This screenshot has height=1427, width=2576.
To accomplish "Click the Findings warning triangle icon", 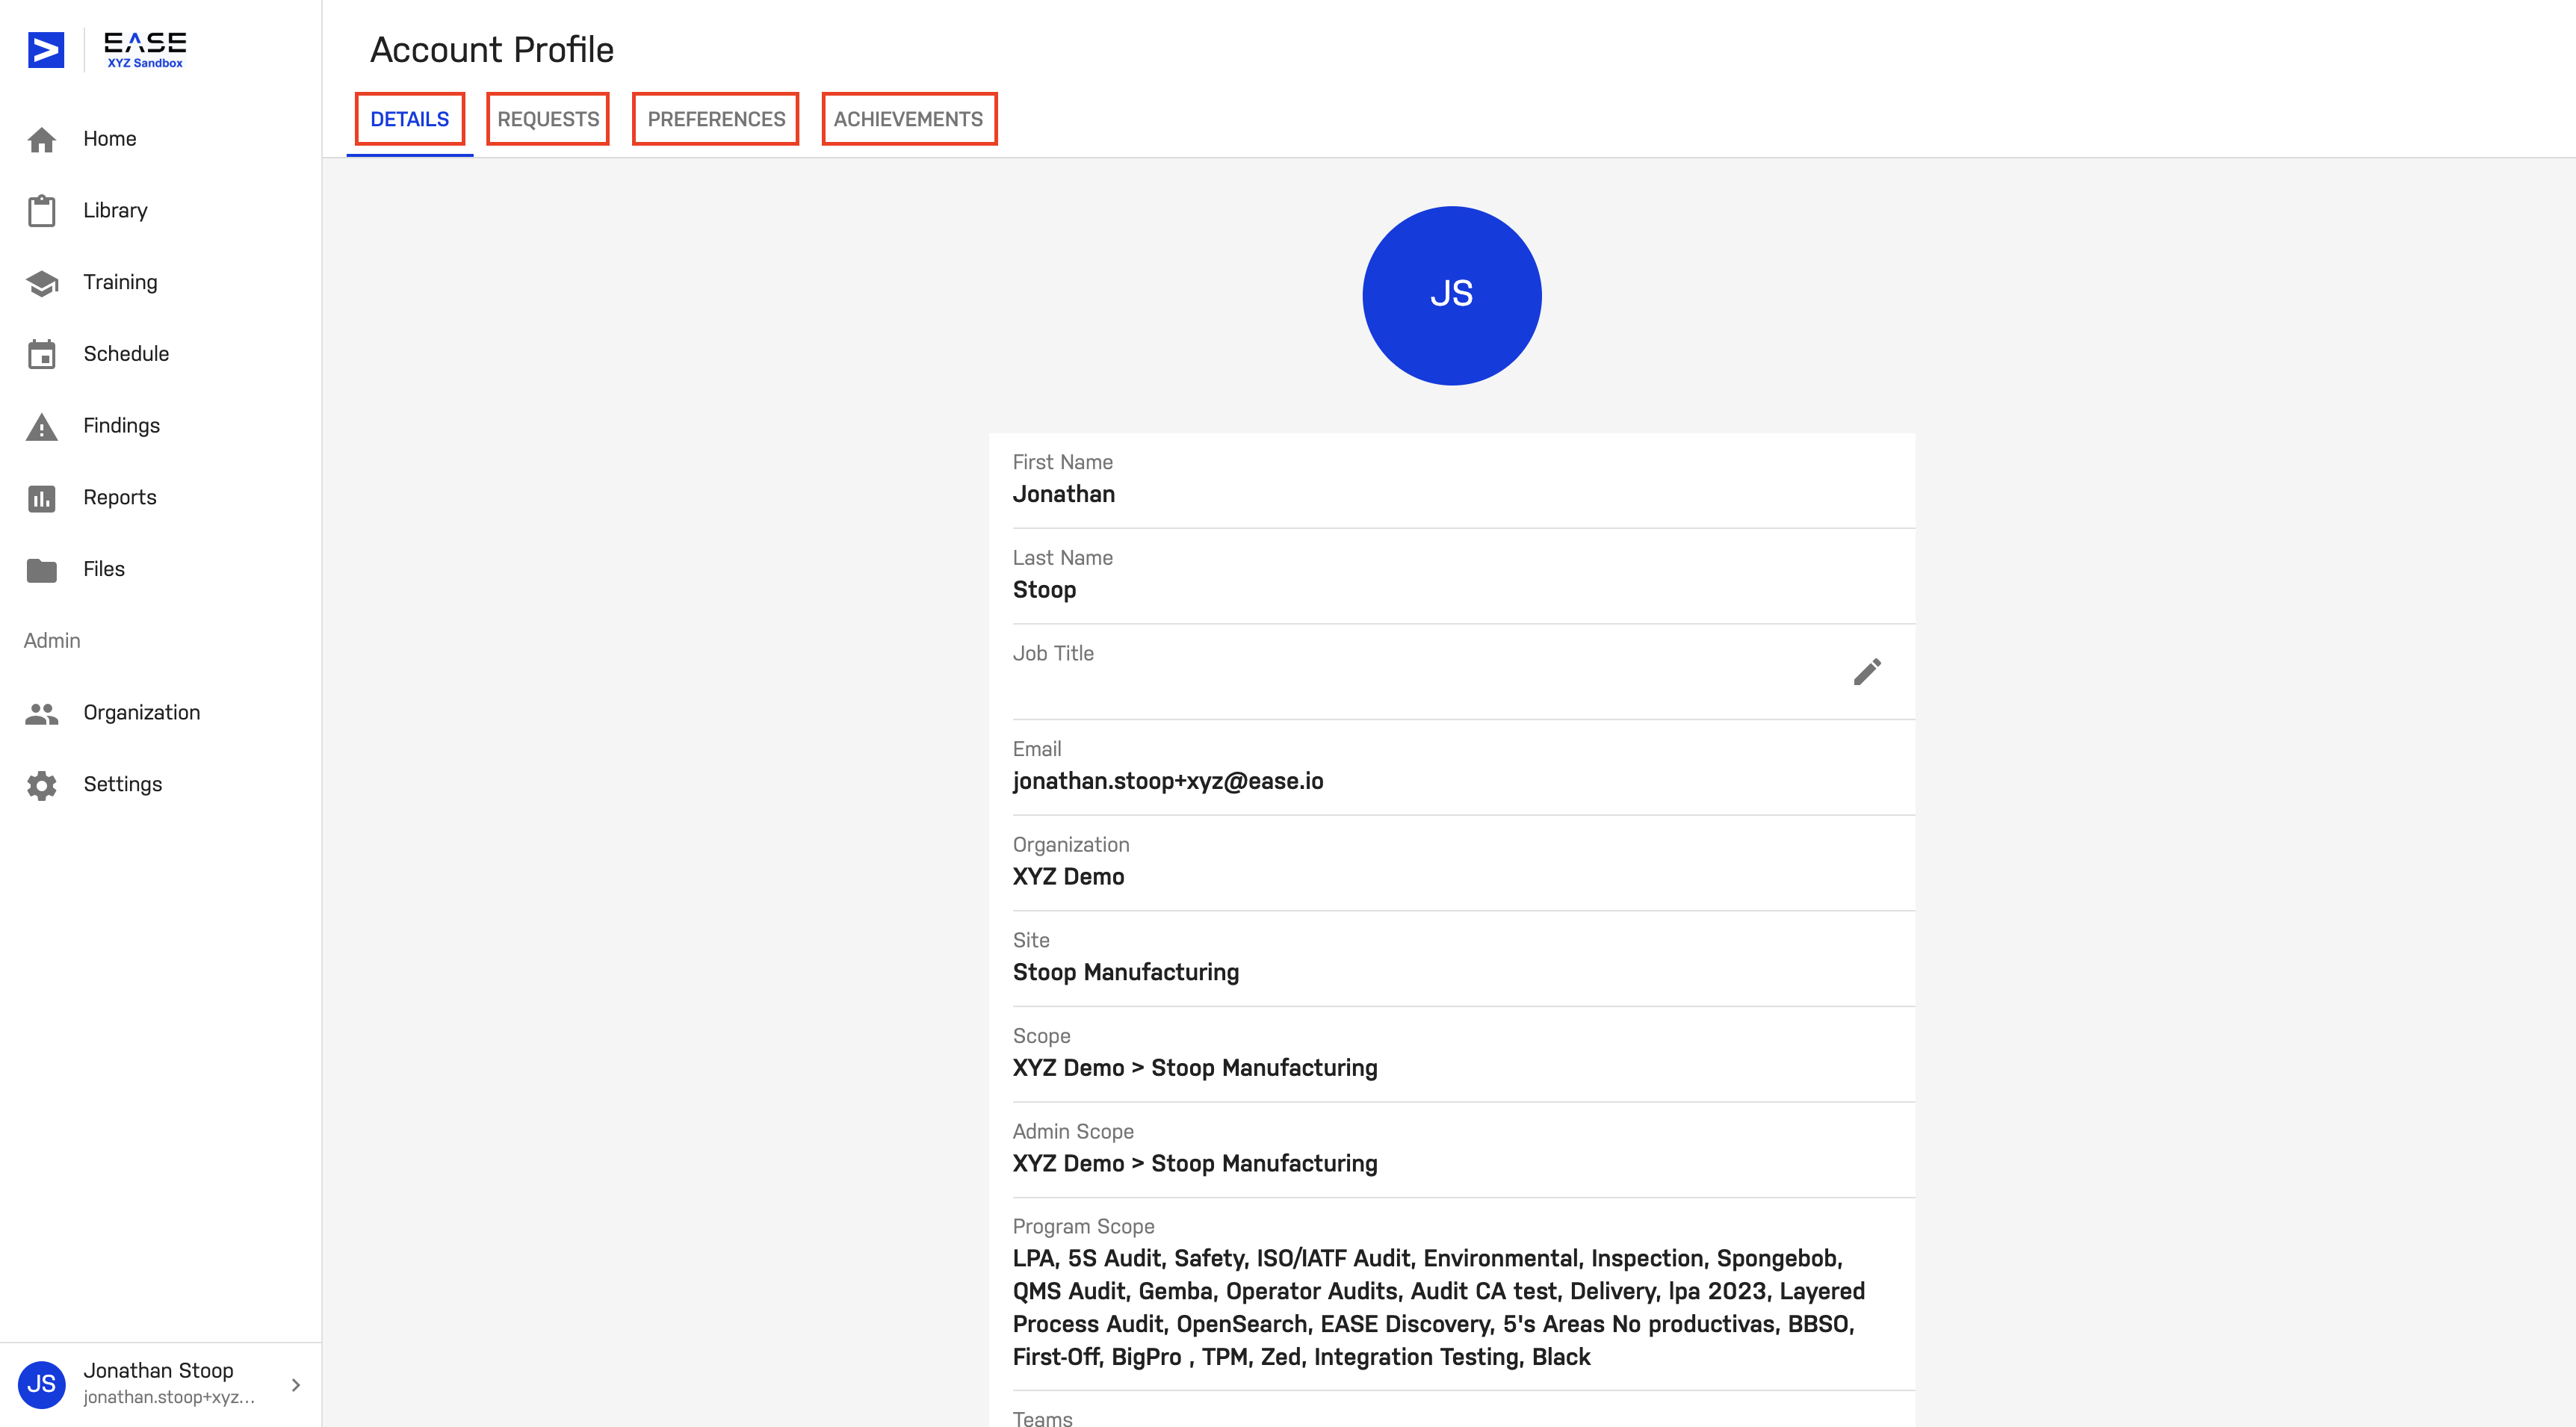I will pos(42,427).
